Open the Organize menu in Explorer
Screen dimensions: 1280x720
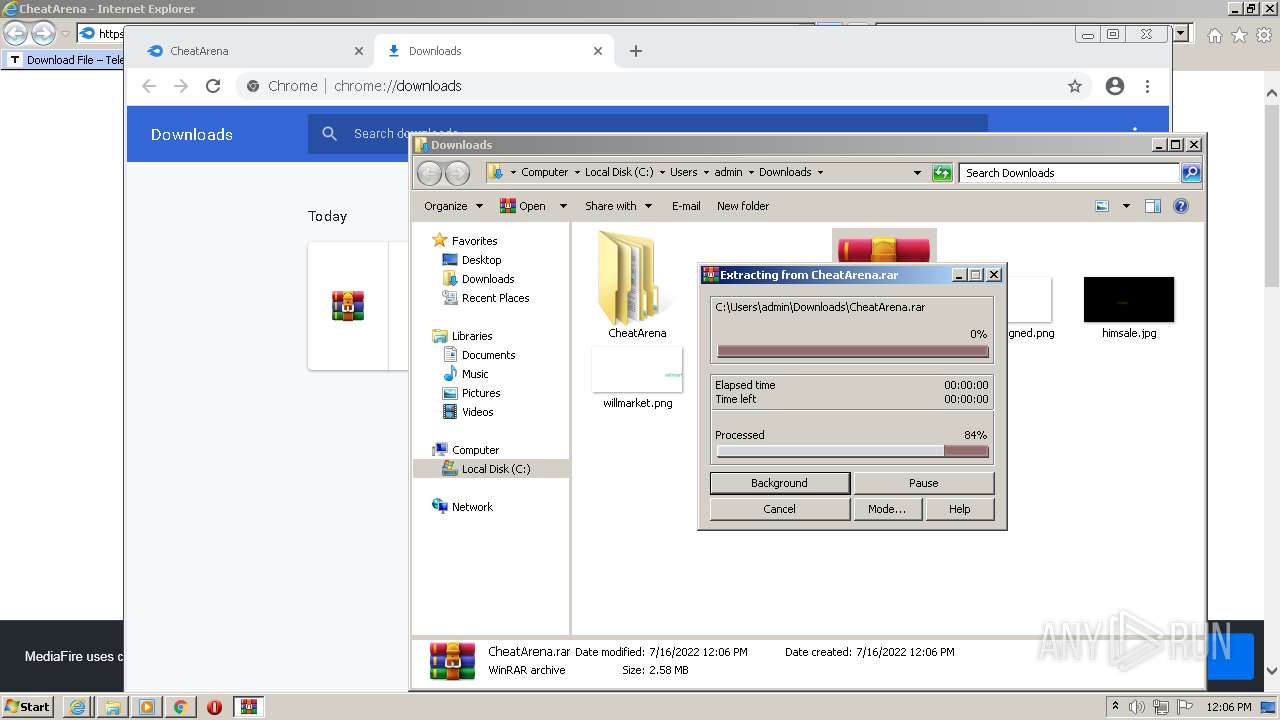point(453,206)
